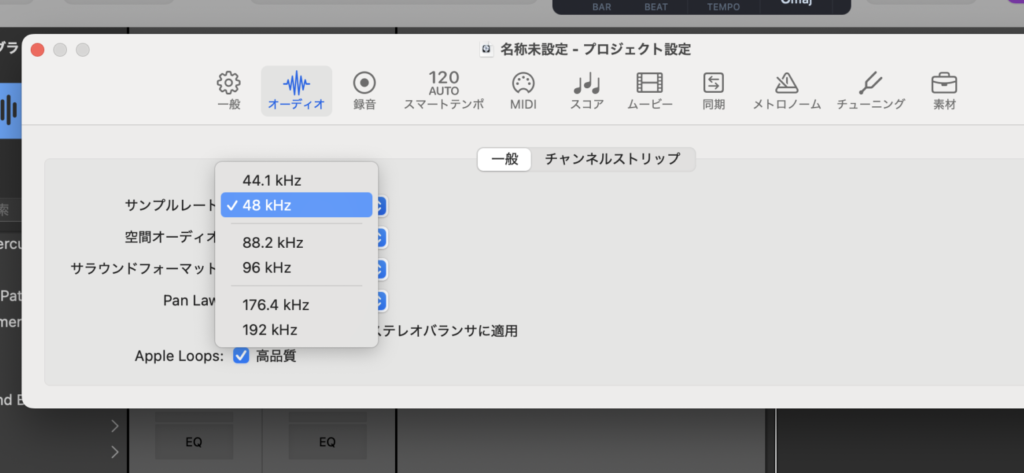The width and height of the screenshot is (1024, 473).
Task: Open the スコア notes pane
Action: click(x=586, y=90)
